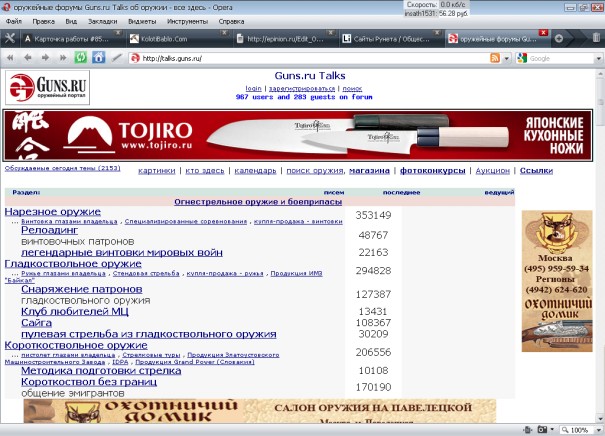The image size is (605, 436).
Task: Open the closed tabs trash icon
Action: [x=596, y=38]
